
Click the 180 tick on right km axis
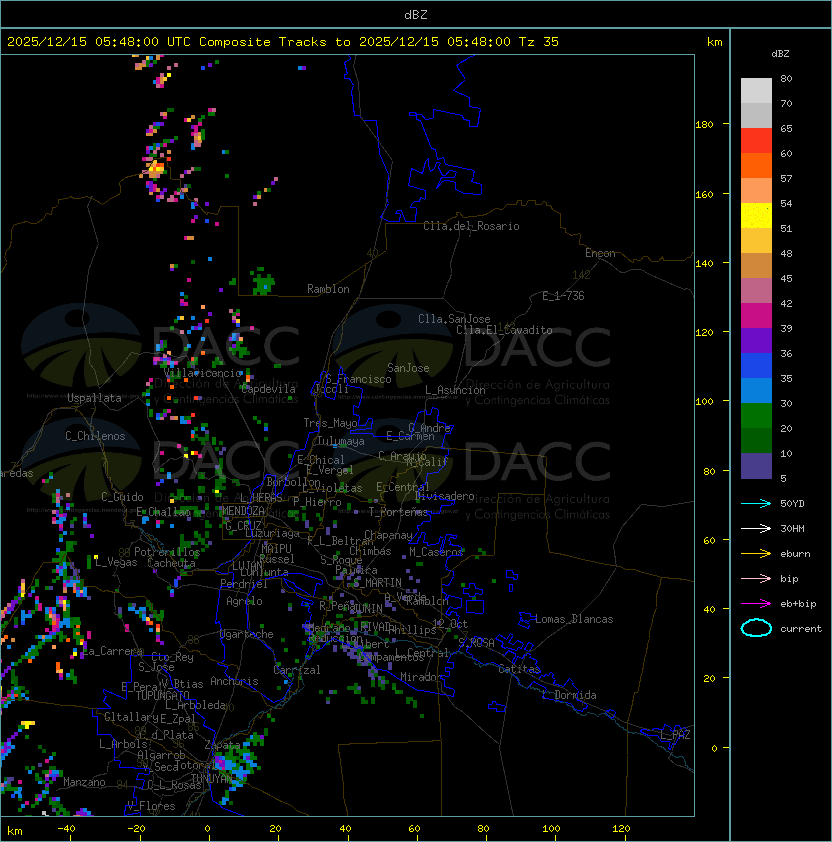[x=704, y=125]
